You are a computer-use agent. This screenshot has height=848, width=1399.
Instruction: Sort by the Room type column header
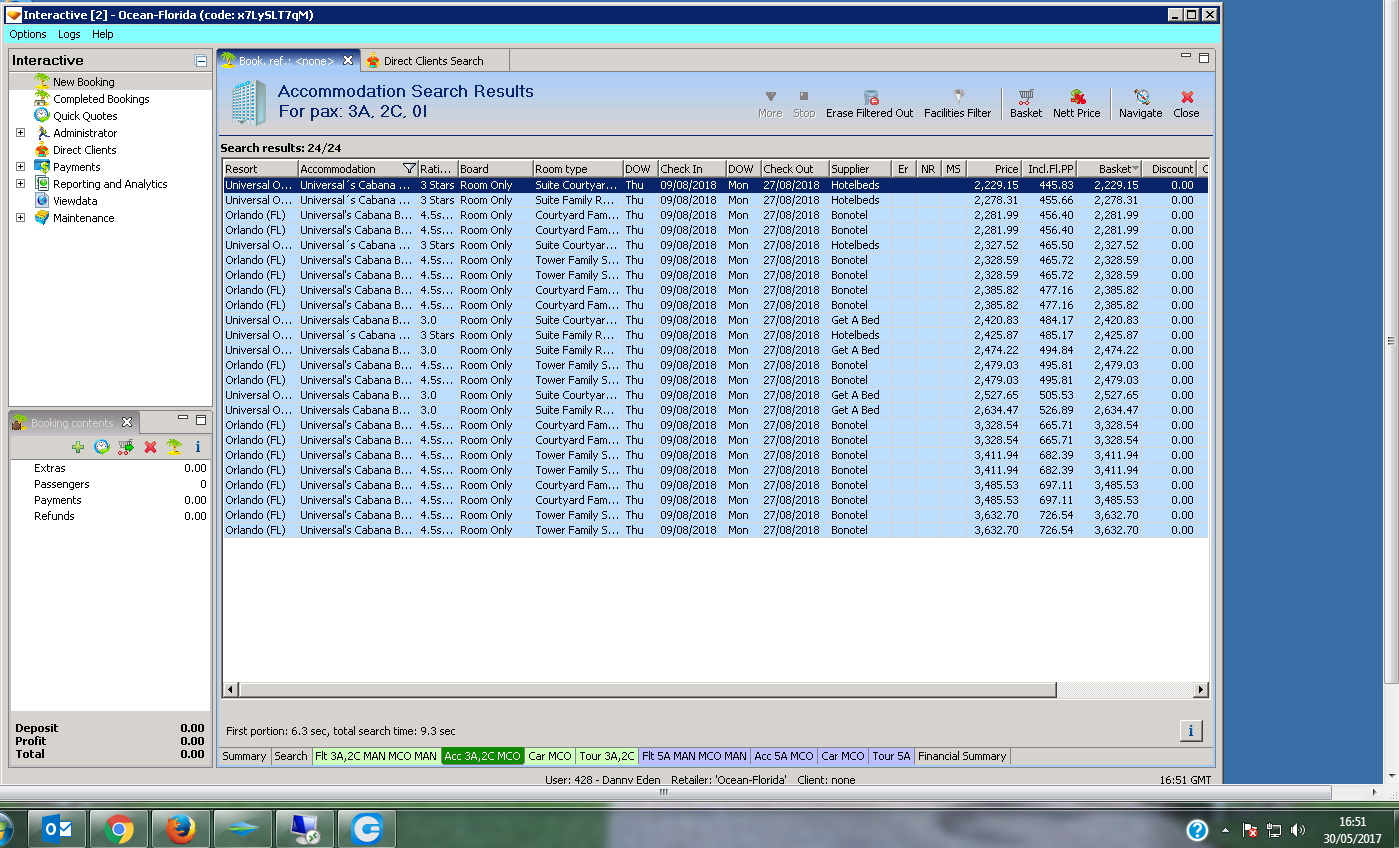click(577, 169)
